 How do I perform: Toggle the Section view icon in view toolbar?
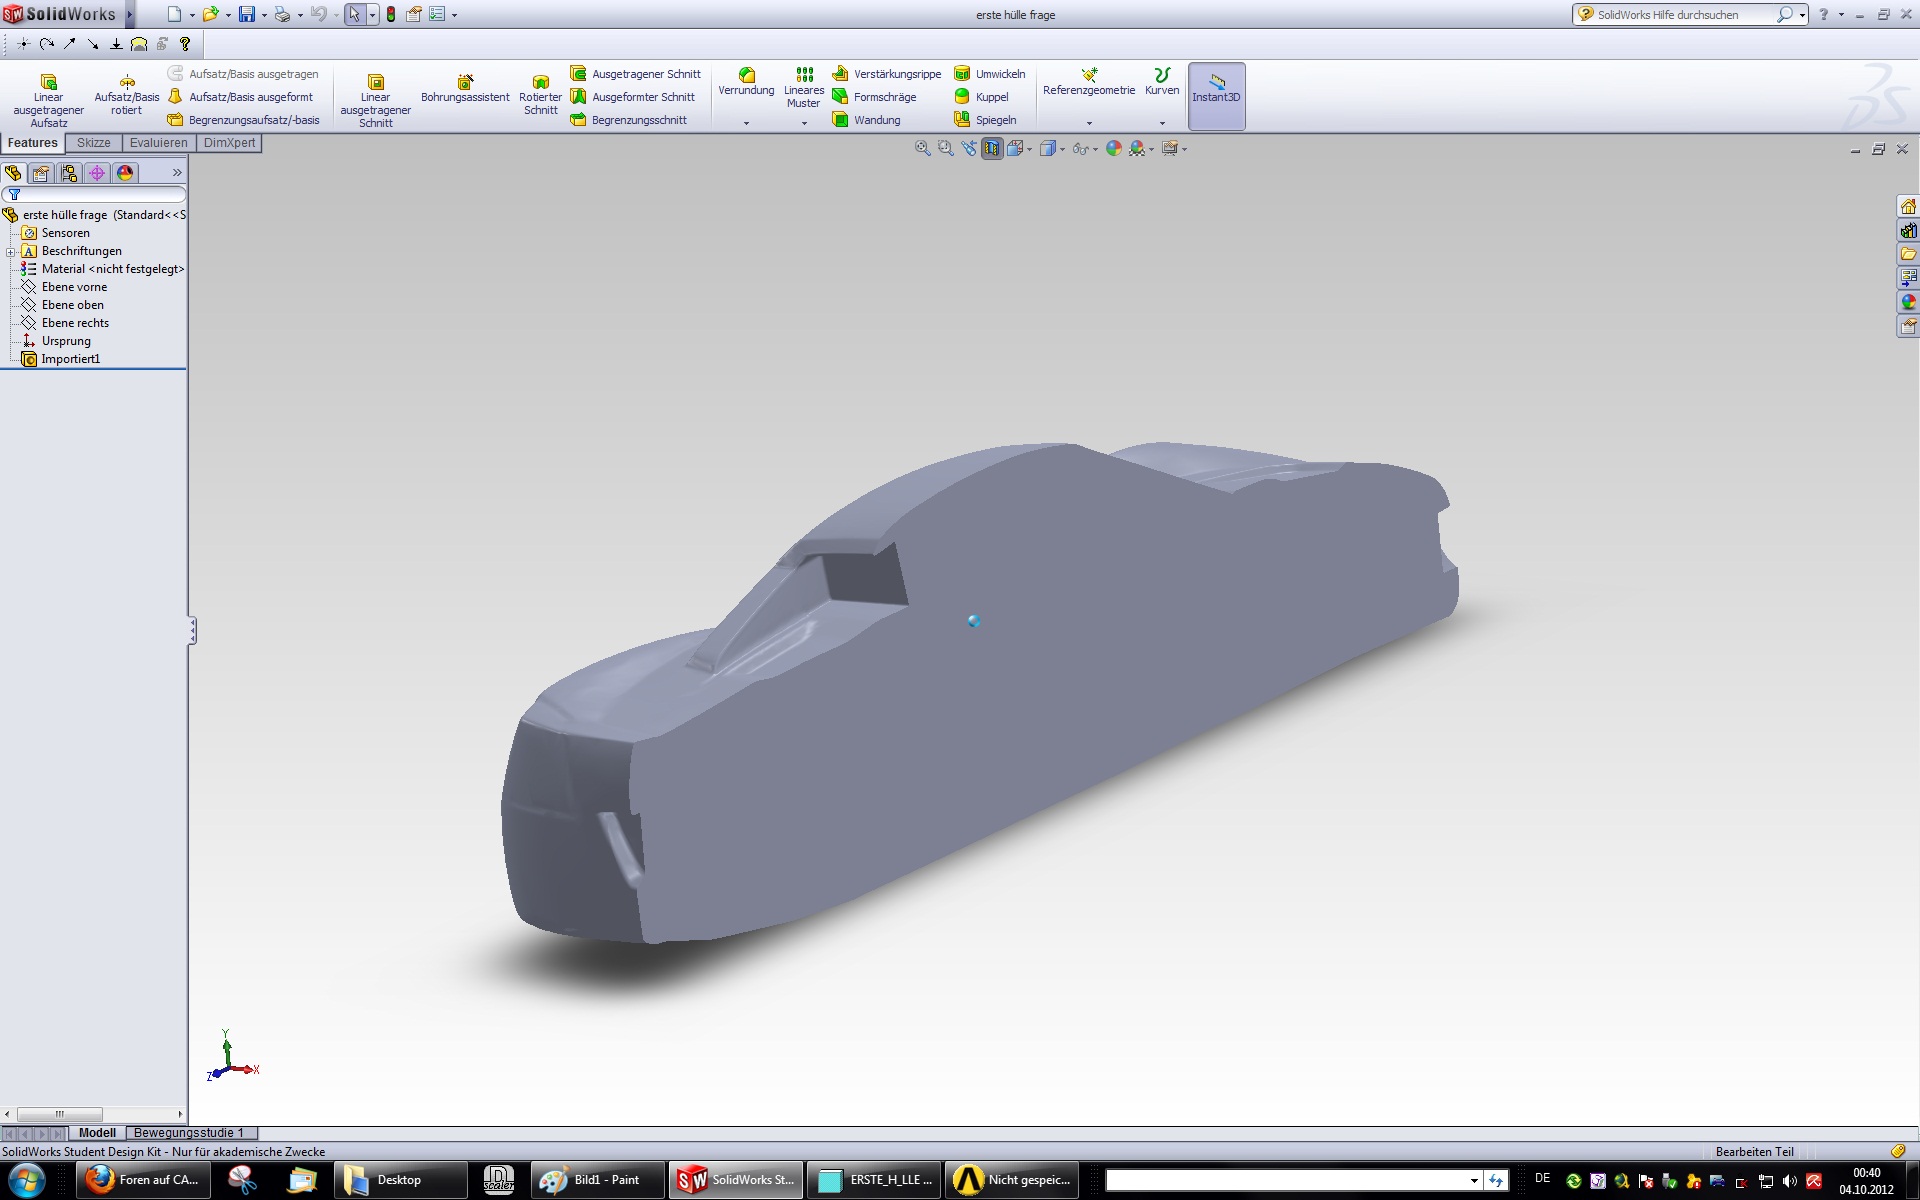pos(991,148)
